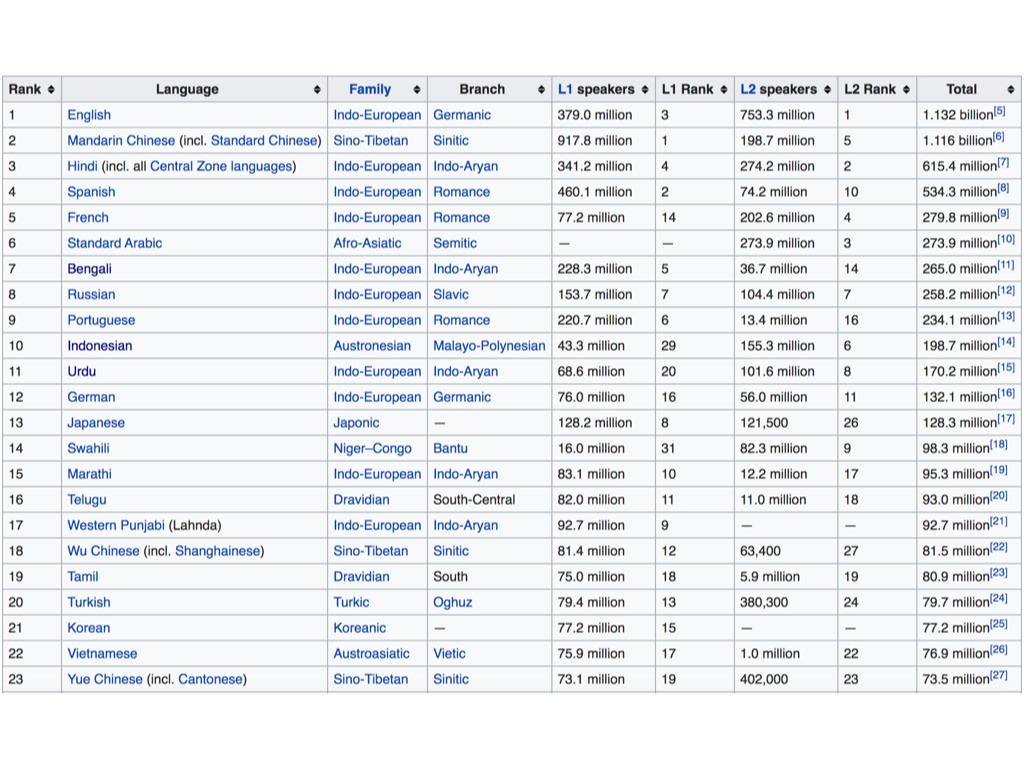Select the cell '753.3 million'
This screenshot has width=1024, height=768.
786,115
